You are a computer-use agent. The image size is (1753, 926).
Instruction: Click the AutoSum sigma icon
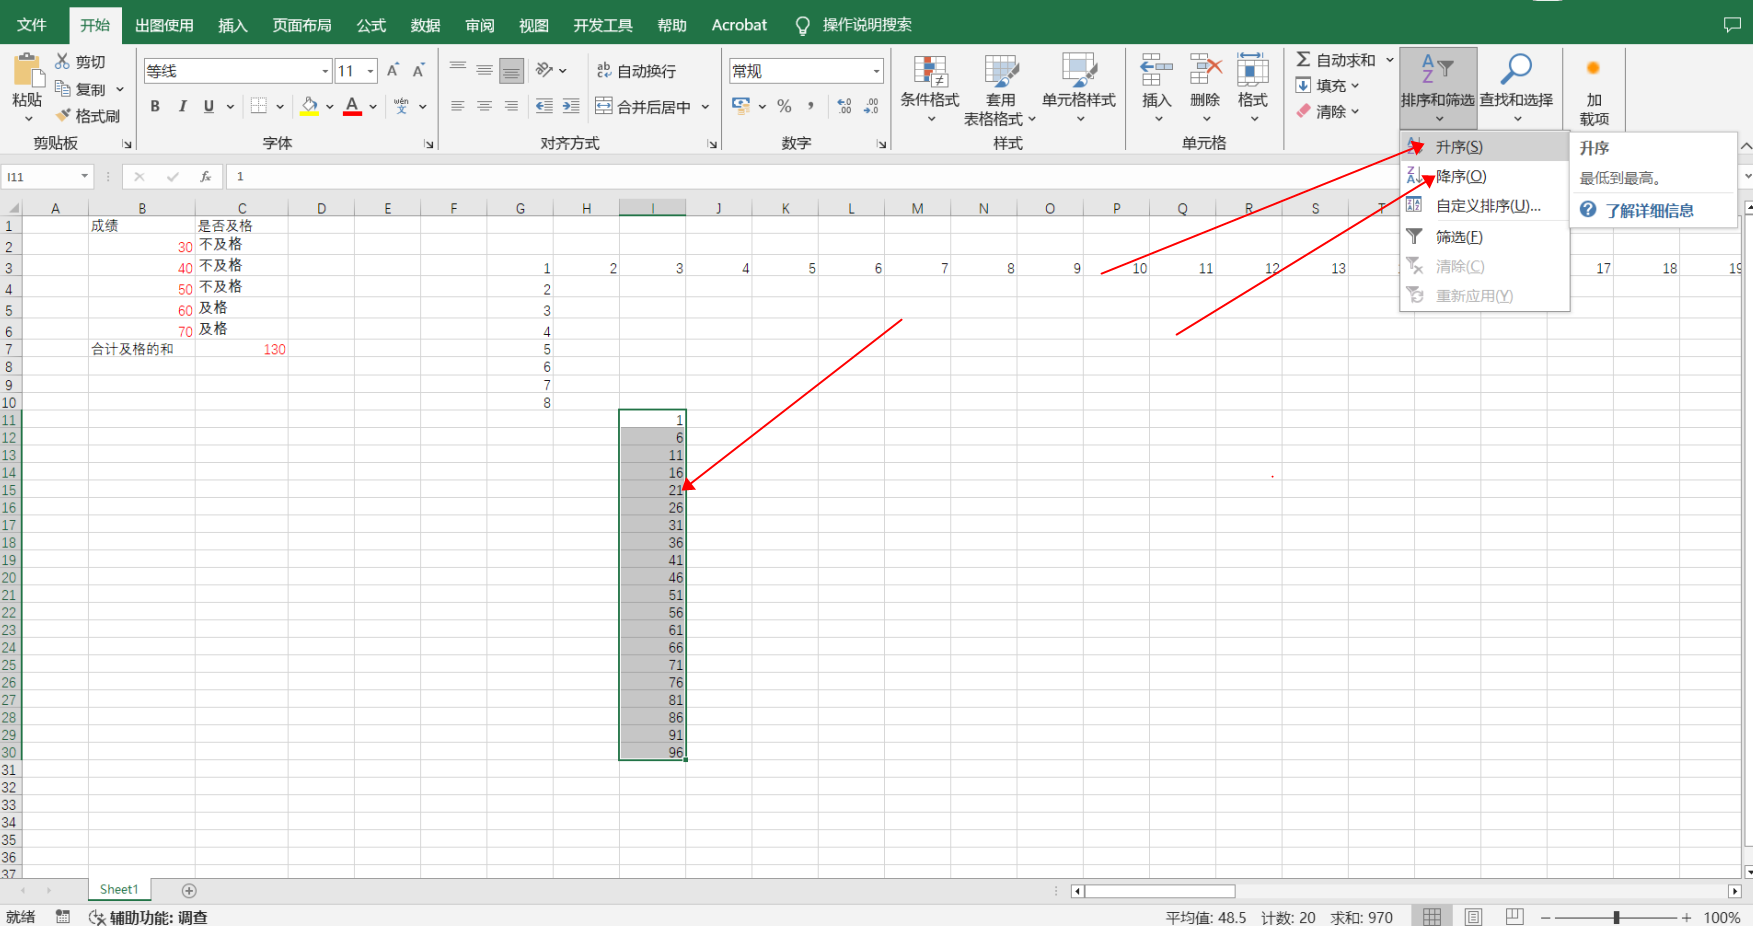click(x=1304, y=60)
